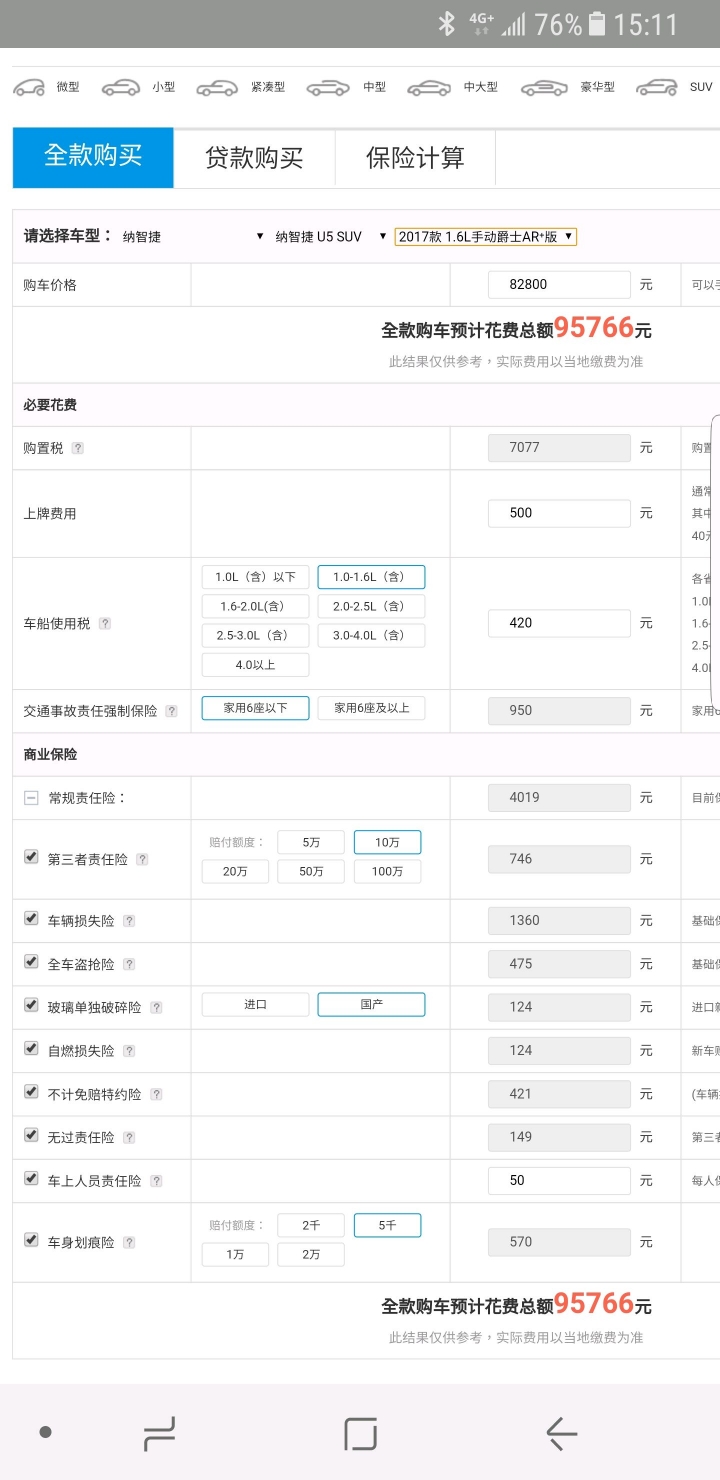Switch to 贷款购买 tab
The width and height of the screenshot is (720, 1480).
[x=254, y=157]
